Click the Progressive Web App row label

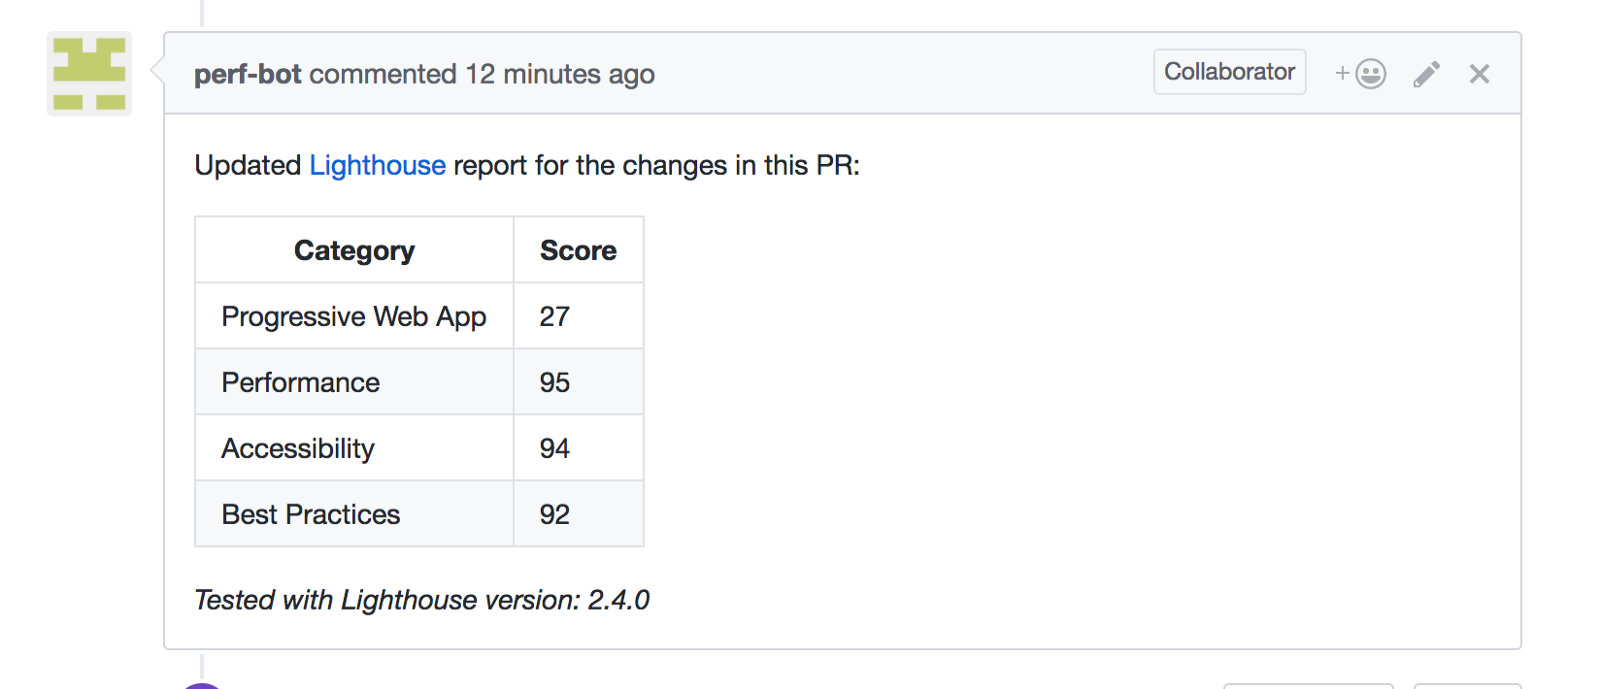(354, 316)
